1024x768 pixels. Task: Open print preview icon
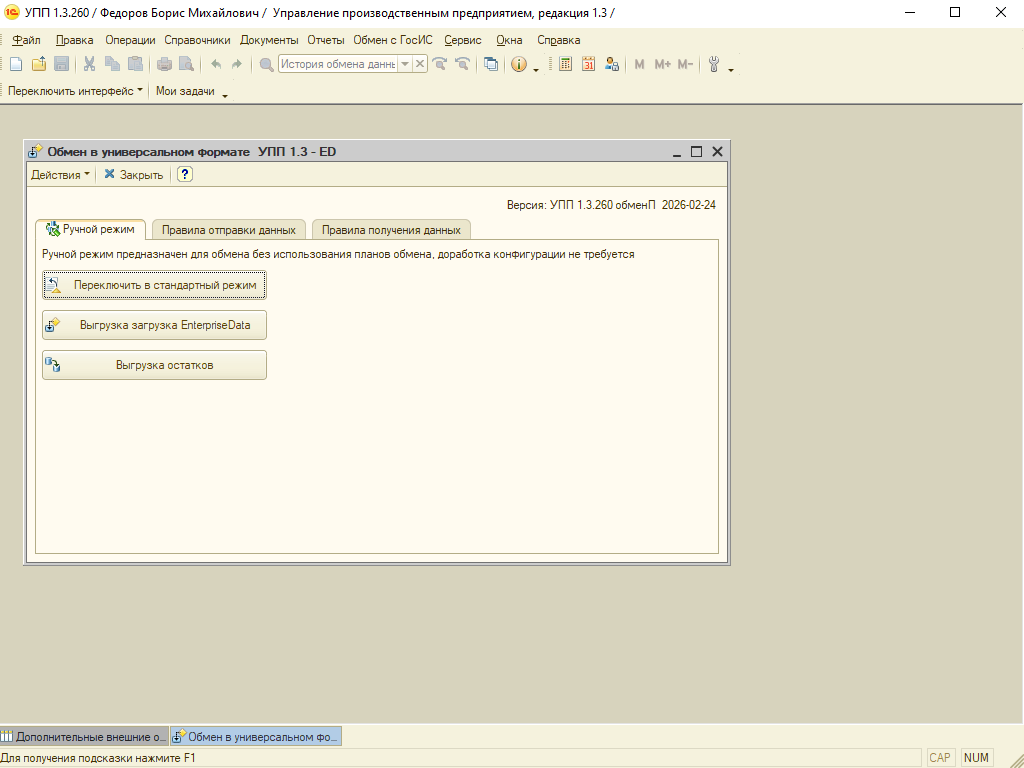[187, 64]
